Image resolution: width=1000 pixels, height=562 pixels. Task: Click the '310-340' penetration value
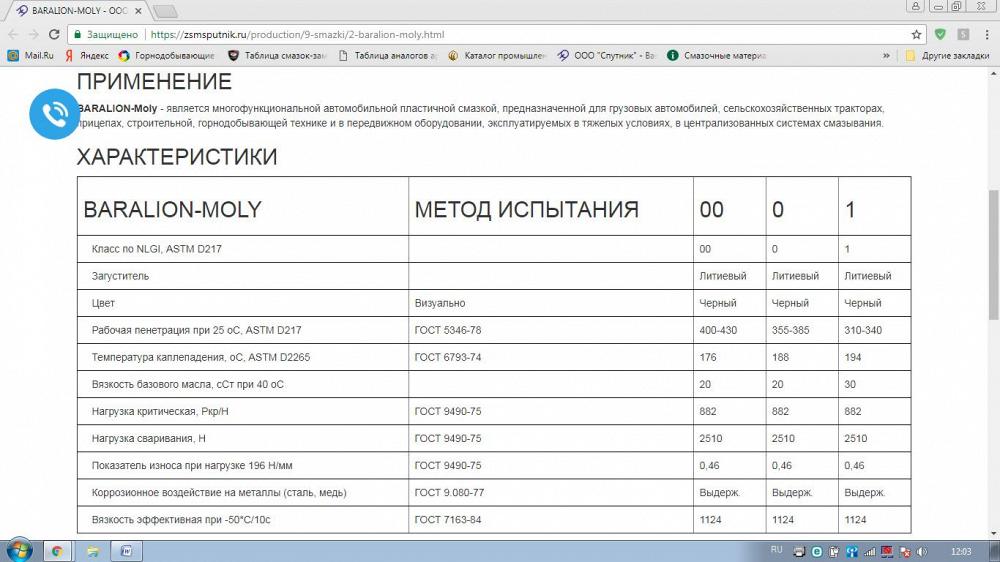click(863, 330)
